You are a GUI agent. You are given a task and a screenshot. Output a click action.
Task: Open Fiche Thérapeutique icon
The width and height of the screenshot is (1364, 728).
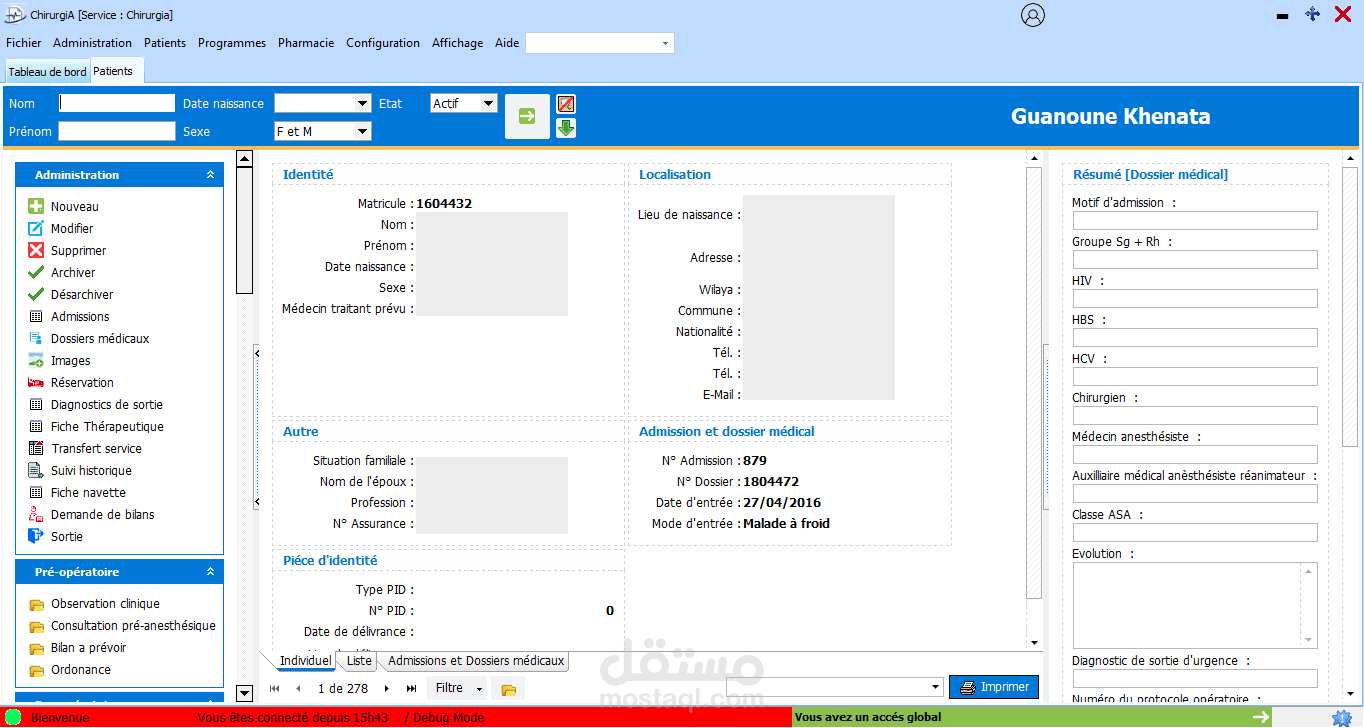[x=36, y=426]
